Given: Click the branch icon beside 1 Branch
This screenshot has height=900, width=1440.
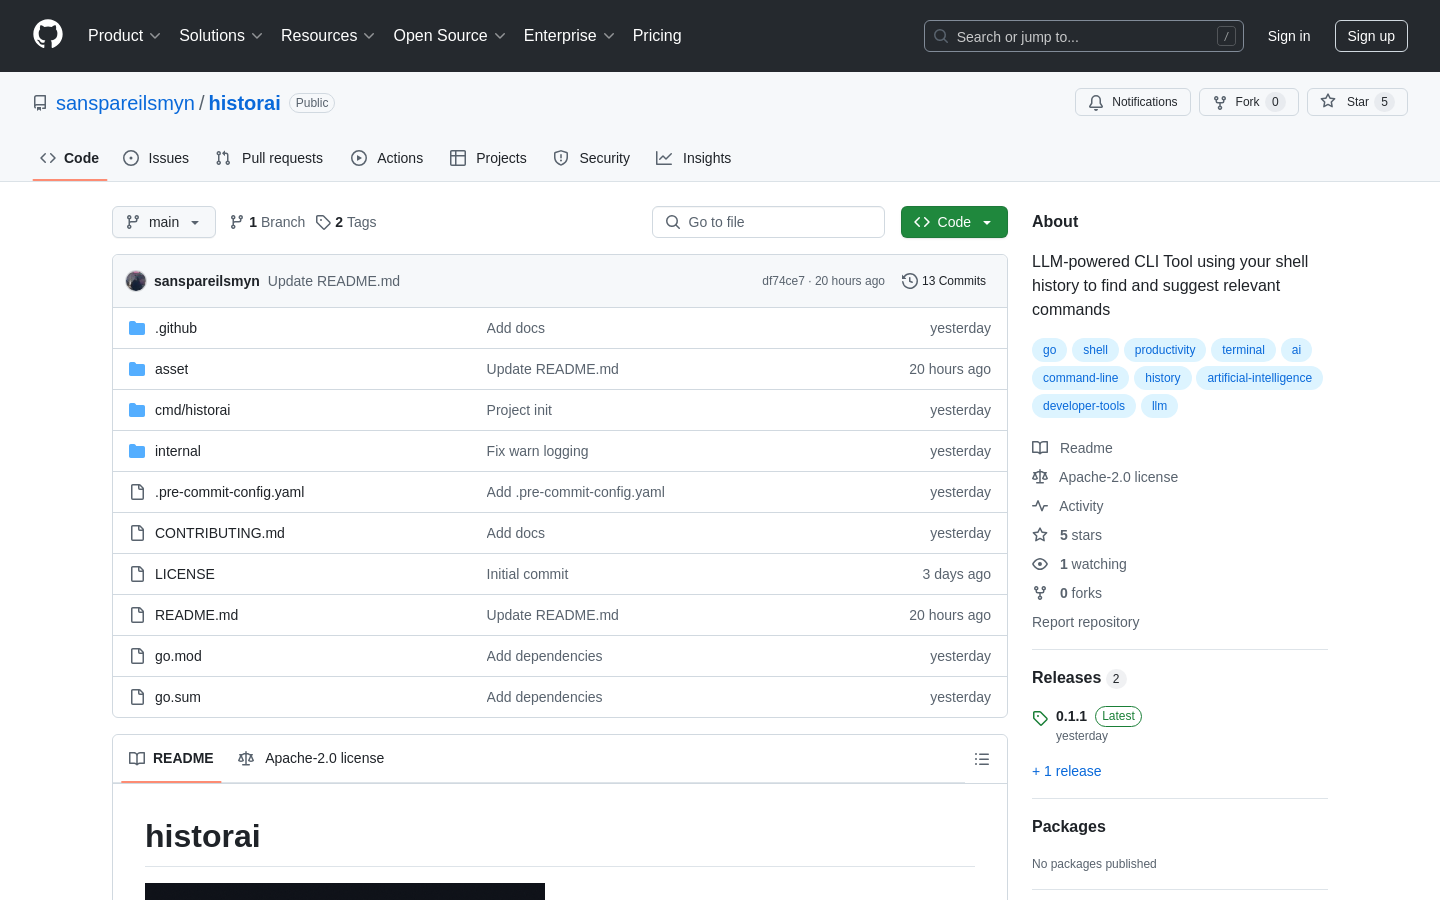Looking at the screenshot, I should tap(237, 222).
